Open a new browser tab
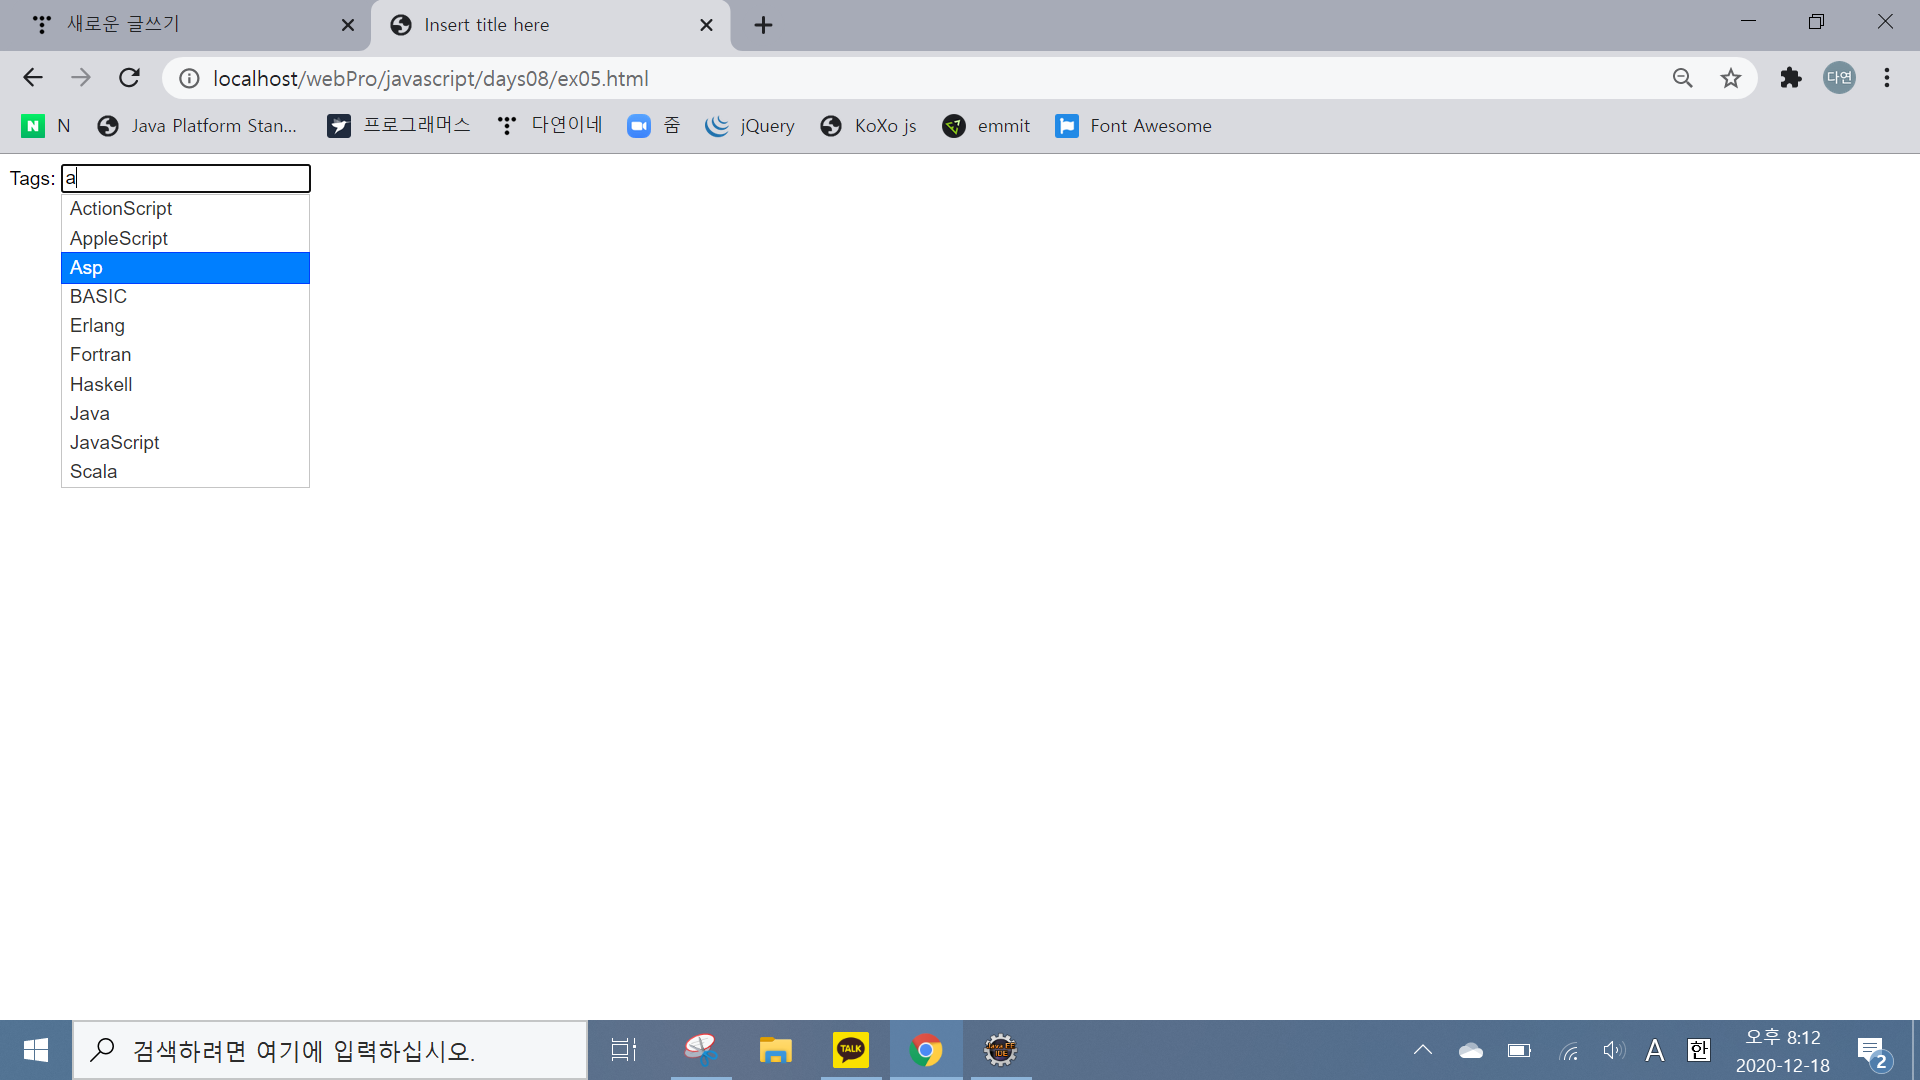The image size is (1920, 1080). (763, 25)
